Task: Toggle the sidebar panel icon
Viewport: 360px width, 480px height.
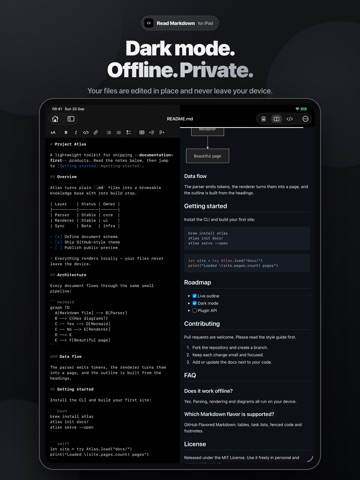Action: (x=71, y=119)
